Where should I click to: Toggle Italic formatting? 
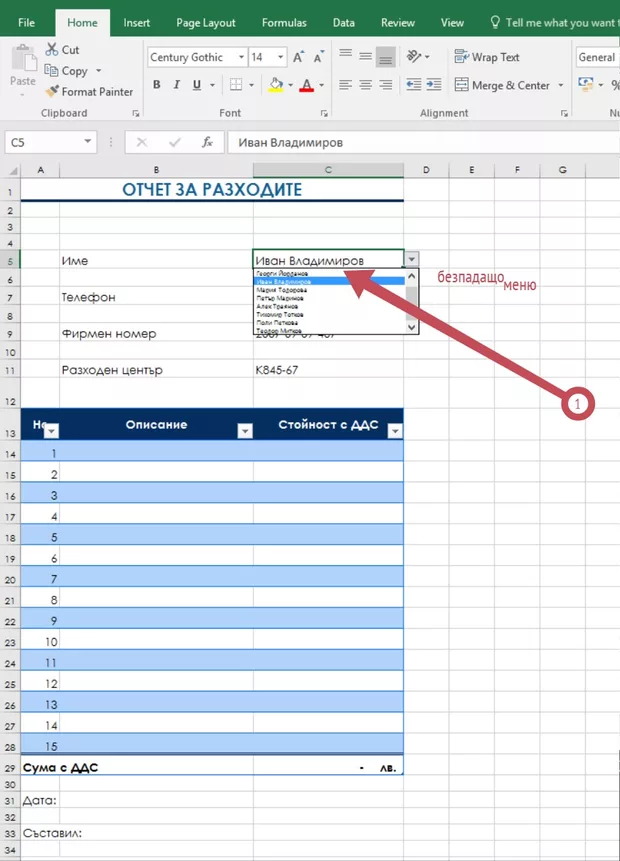pos(177,85)
